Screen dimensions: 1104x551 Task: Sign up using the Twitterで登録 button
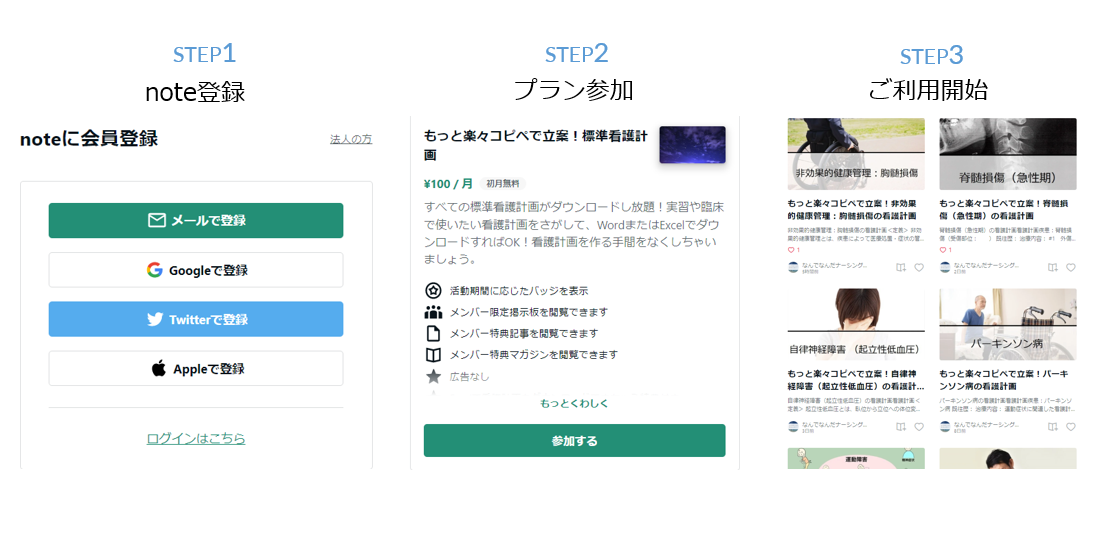(196, 319)
